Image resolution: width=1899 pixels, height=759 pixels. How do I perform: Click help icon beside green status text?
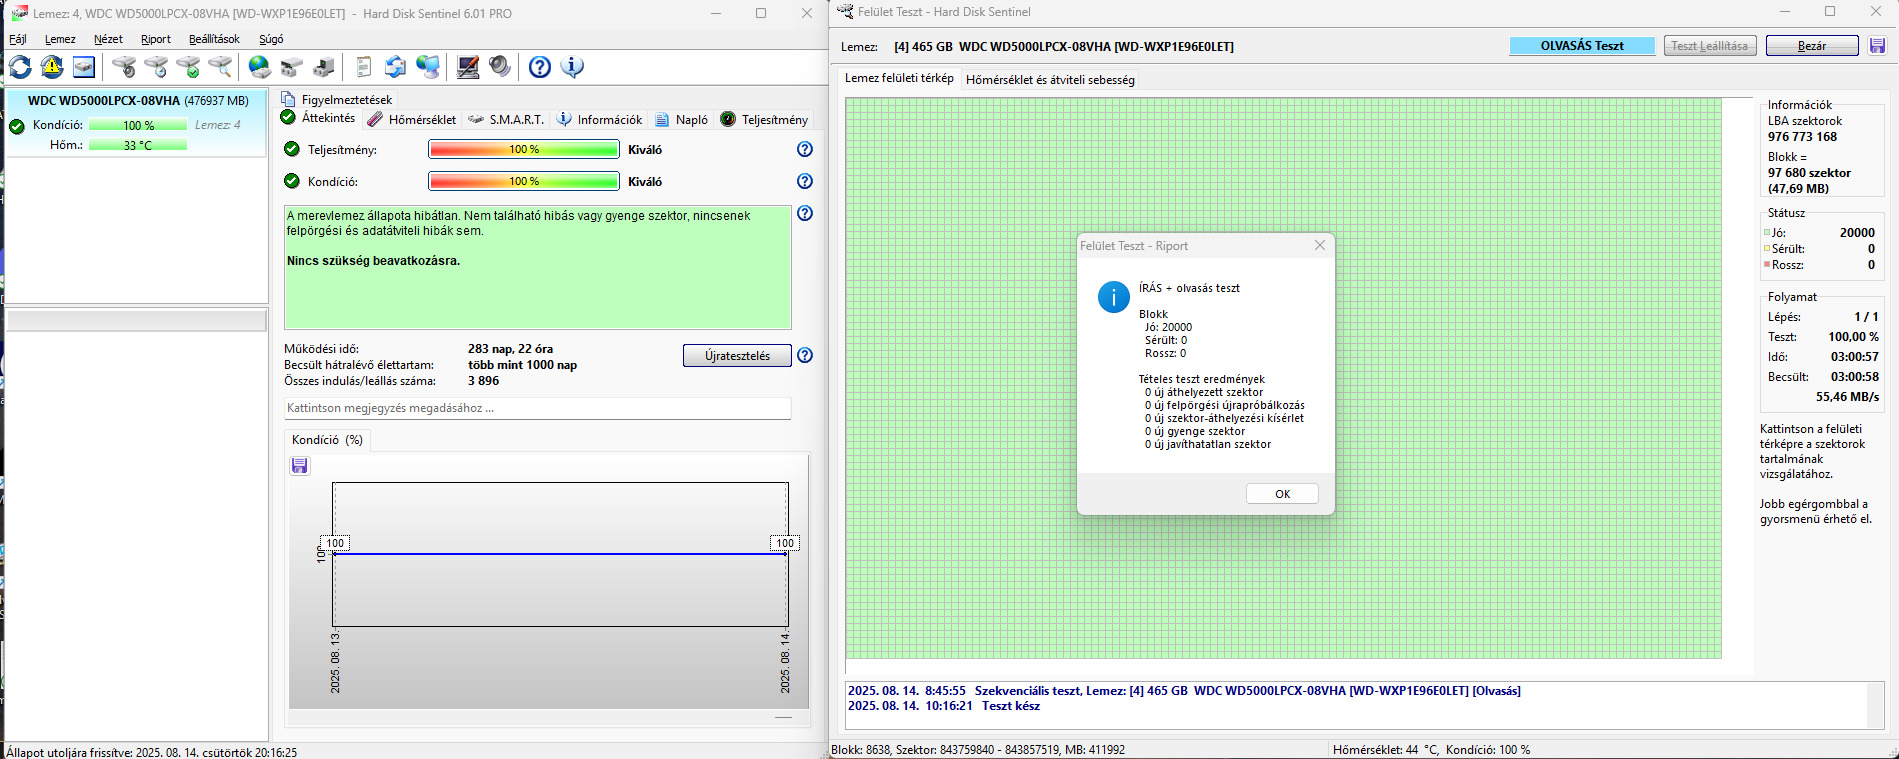[x=805, y=213]
